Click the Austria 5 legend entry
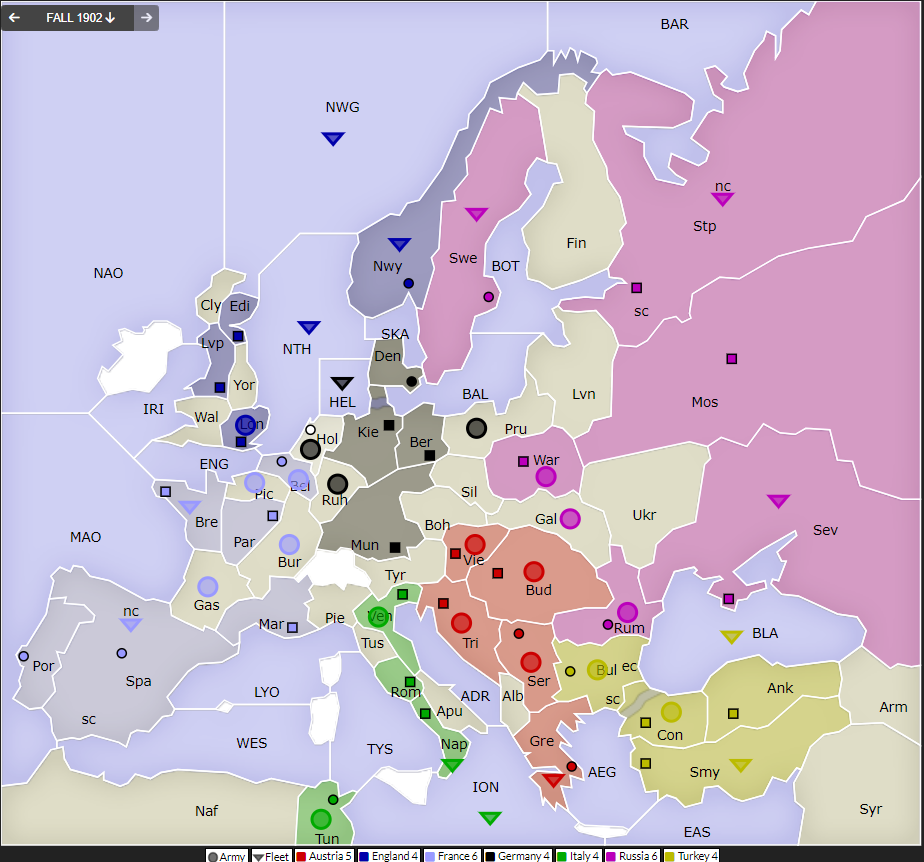This screenshot has width=924, height=862. point(324,856)
